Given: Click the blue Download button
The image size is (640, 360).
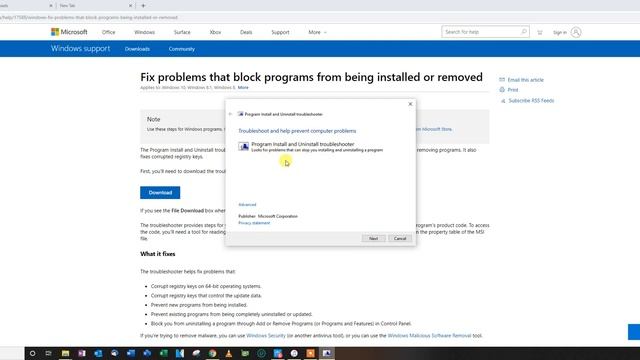Looking at the screenshot, I should tap(160, 193).
